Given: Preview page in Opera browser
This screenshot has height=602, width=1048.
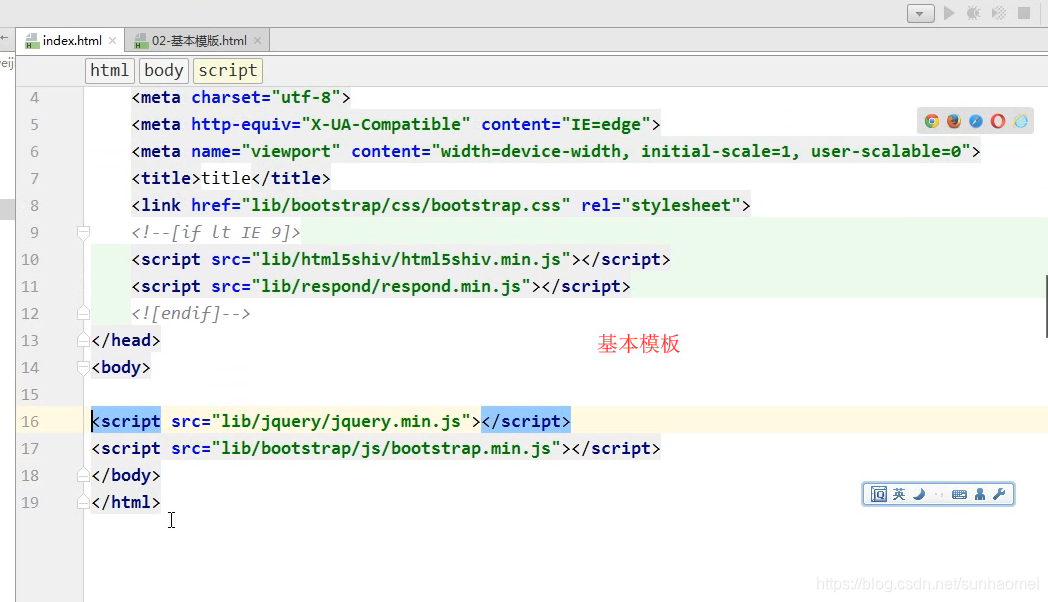Looking at the screenshot, I should [998, 121].
